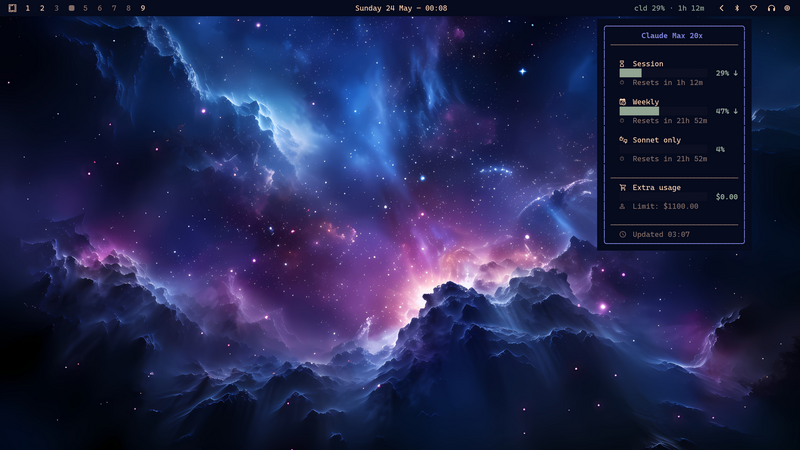Screen dimensions: 800x450
Task: Click the 'cld 29% · 1h 12m' usage indicator
Action: (x=669, y=8)
